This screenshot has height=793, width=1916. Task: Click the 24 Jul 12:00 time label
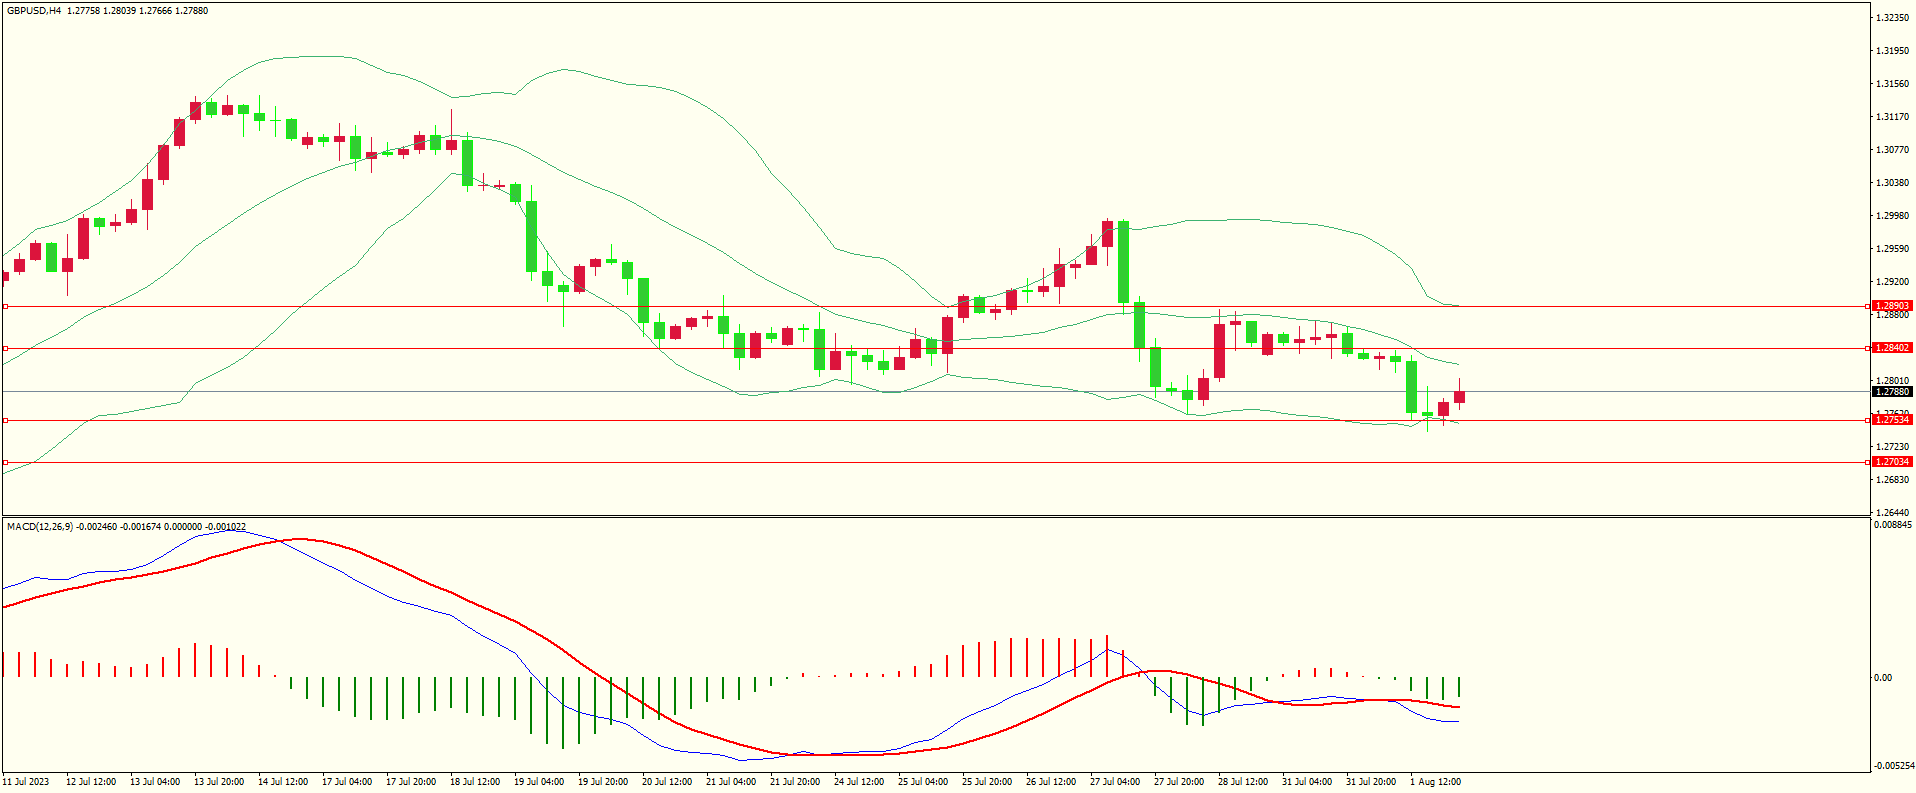click(x=859, y=782)
